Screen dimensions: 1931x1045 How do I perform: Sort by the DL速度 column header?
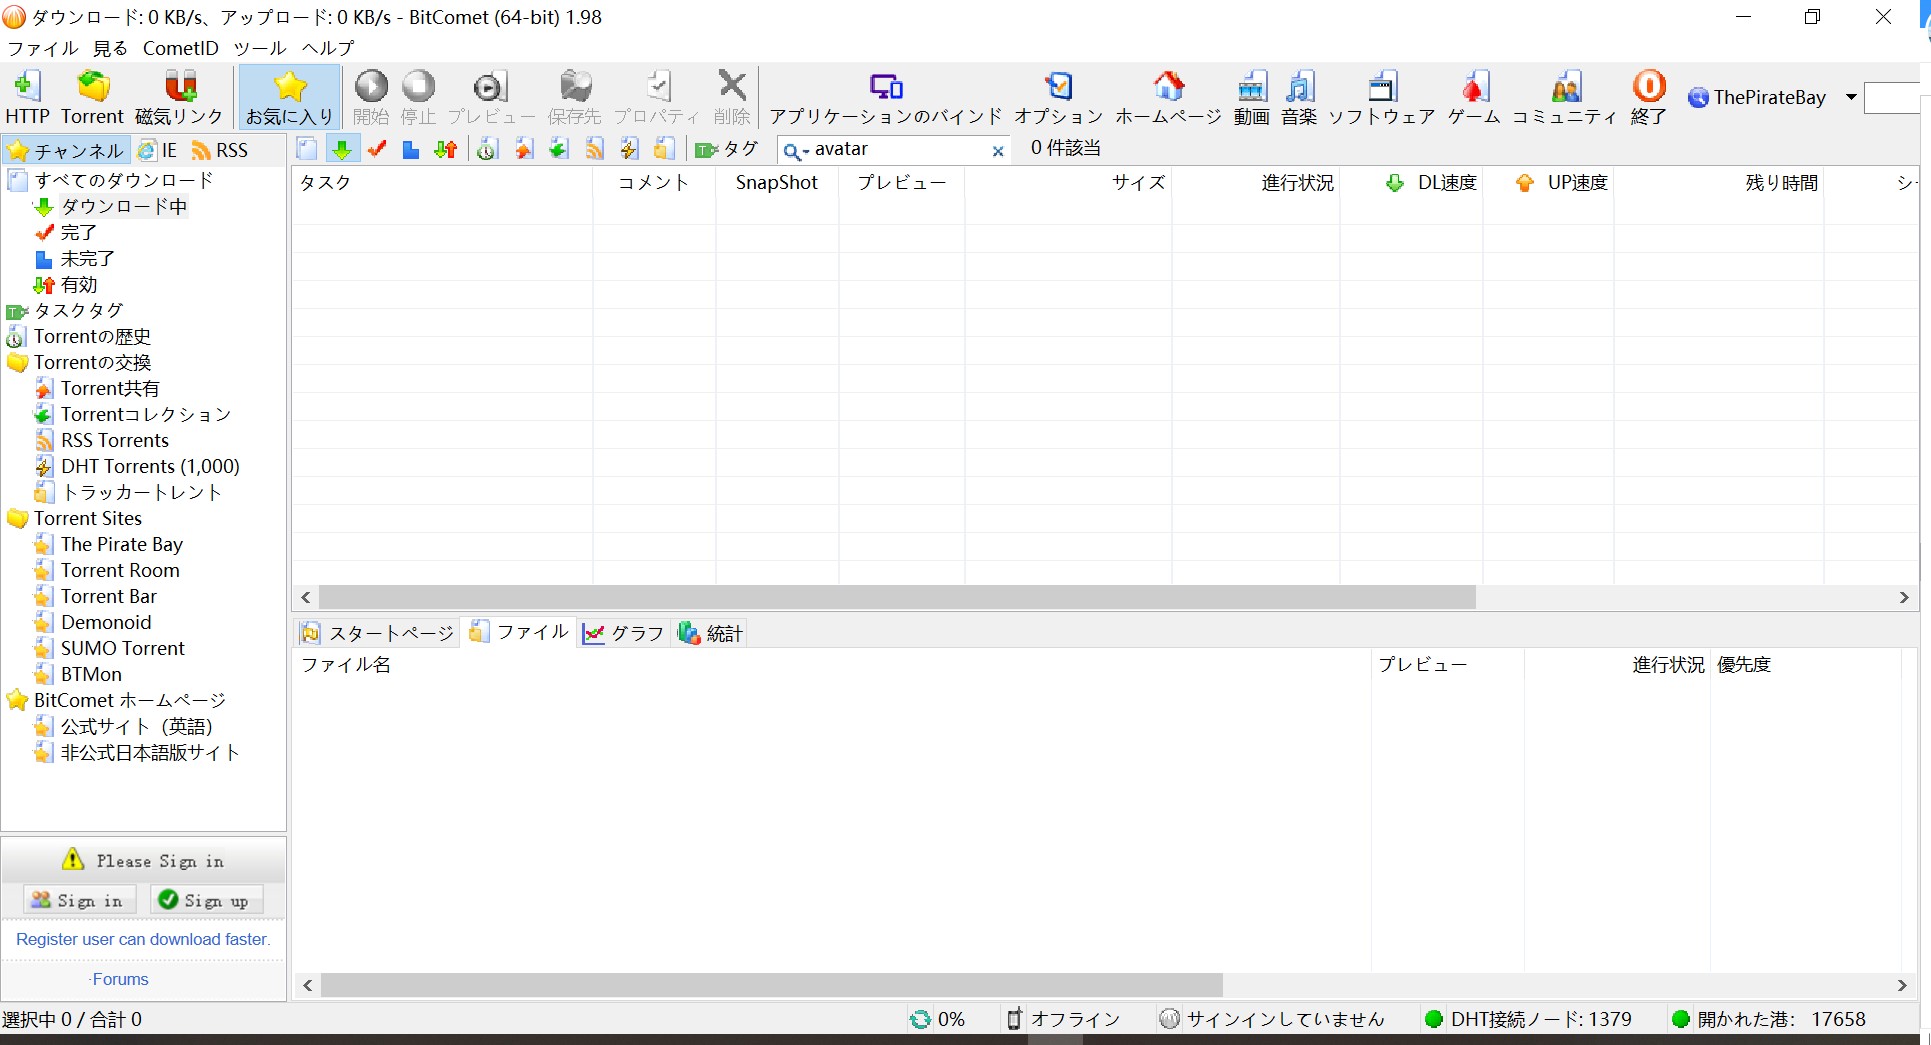point(1411,183)
